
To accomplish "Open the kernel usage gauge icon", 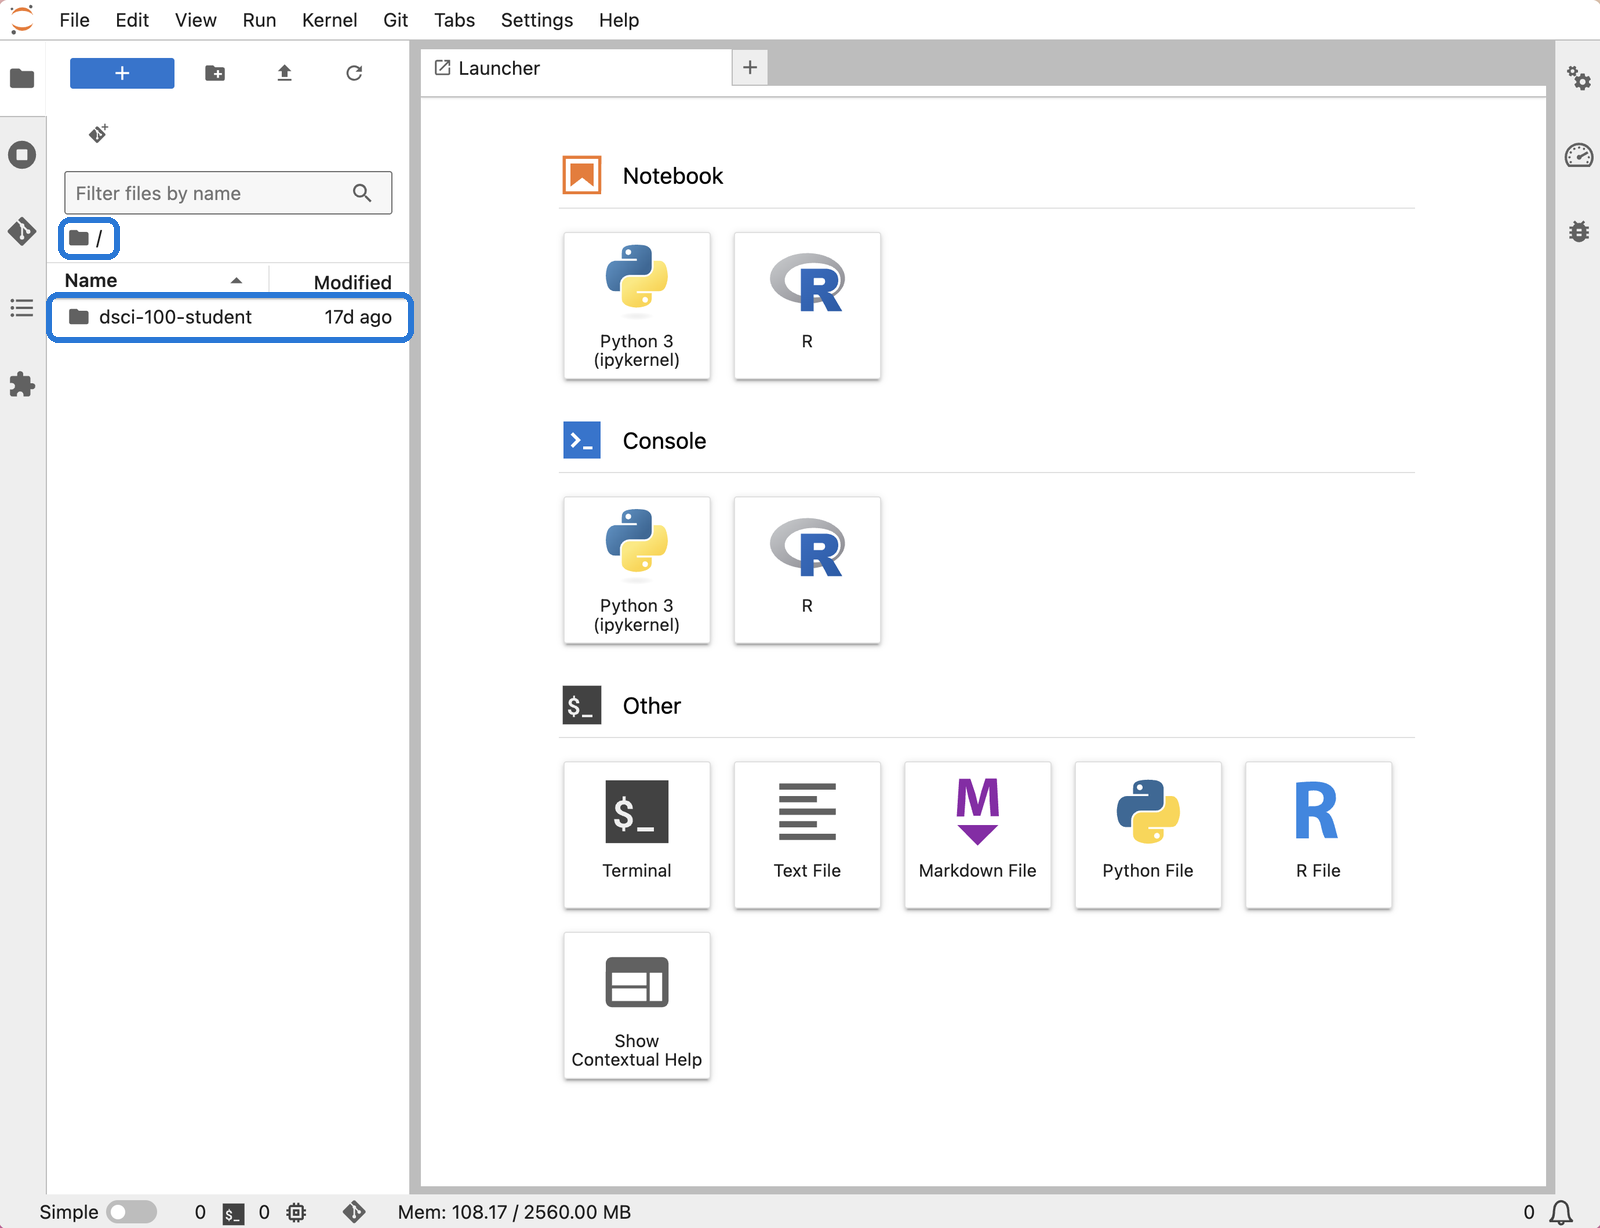I will pyautogui.click(x=1579, y=155).
